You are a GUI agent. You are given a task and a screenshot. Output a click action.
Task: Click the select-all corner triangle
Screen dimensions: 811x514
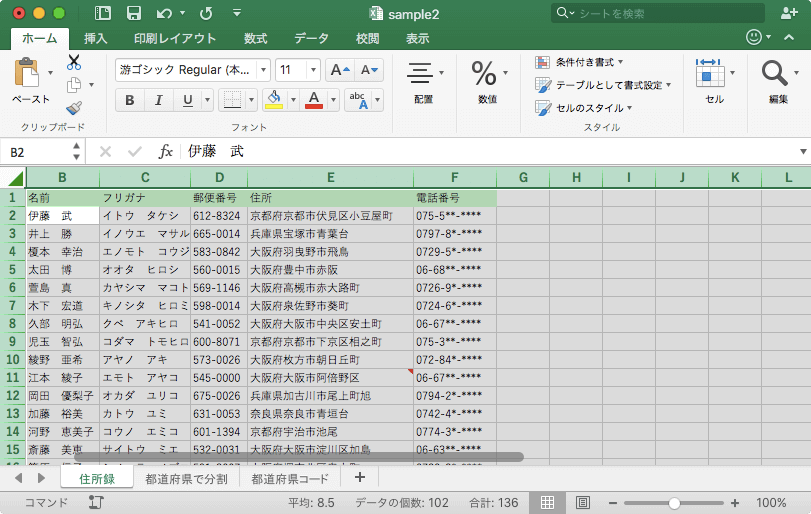coord(16,178)
